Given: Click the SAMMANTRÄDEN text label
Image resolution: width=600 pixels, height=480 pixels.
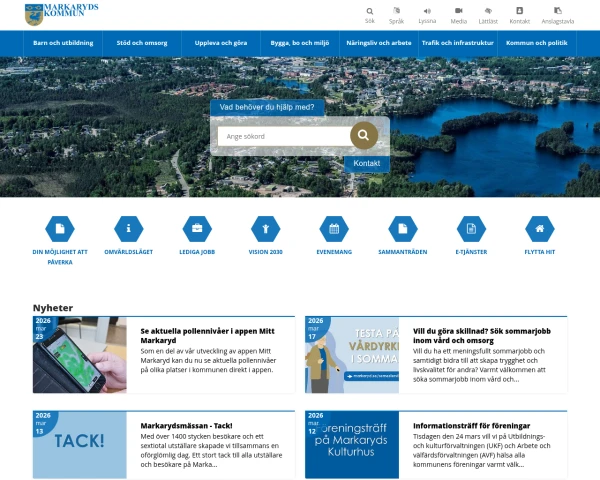Looking at the screenshot, I should tap(403, 252).
